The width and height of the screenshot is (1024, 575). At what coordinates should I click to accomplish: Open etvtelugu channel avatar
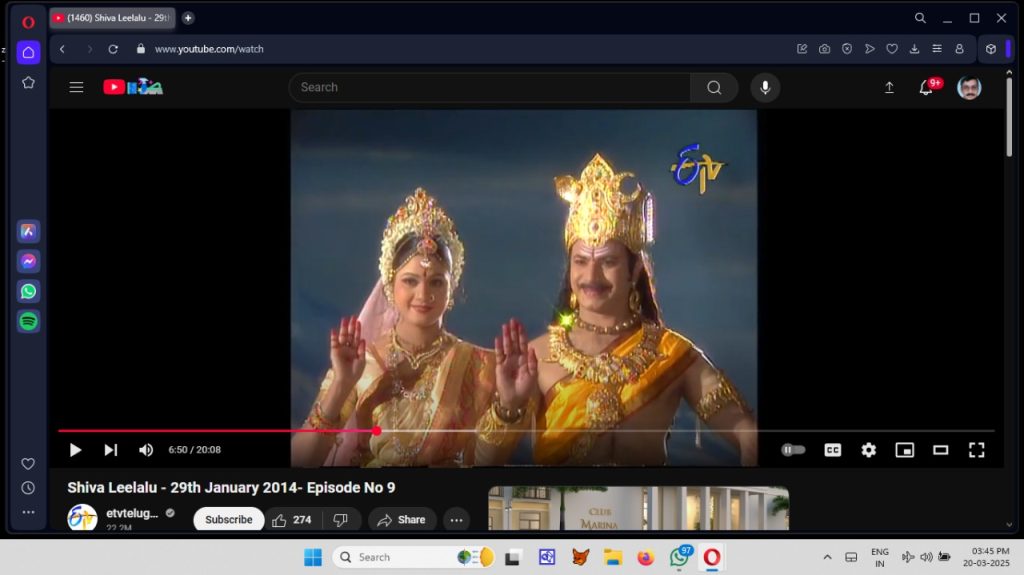pos(82,518)
